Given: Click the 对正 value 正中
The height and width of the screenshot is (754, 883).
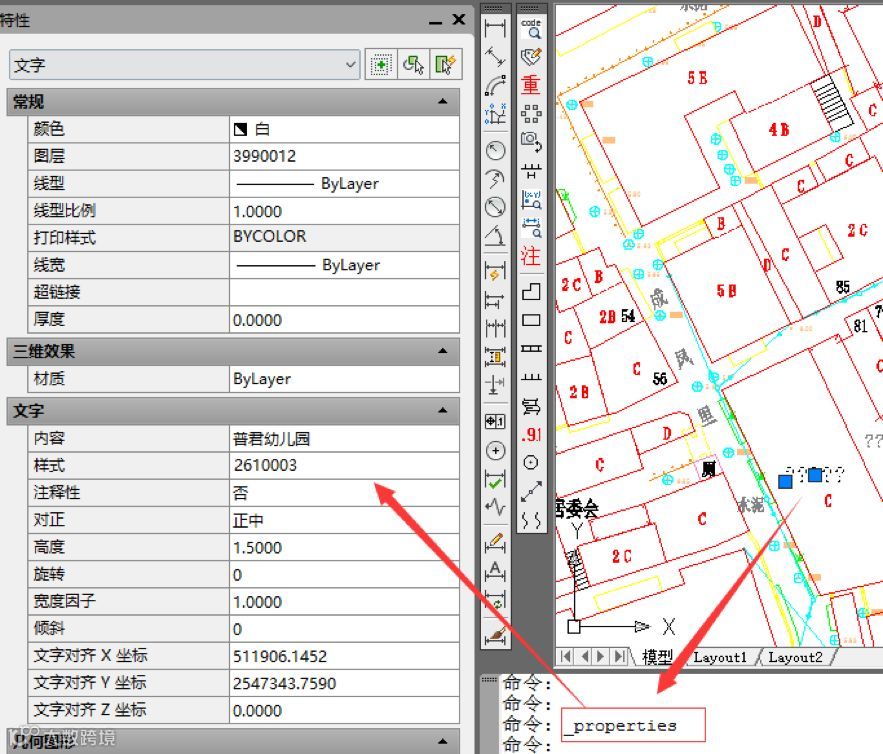Looking at the screenshot, I should [x=344, y=520].
